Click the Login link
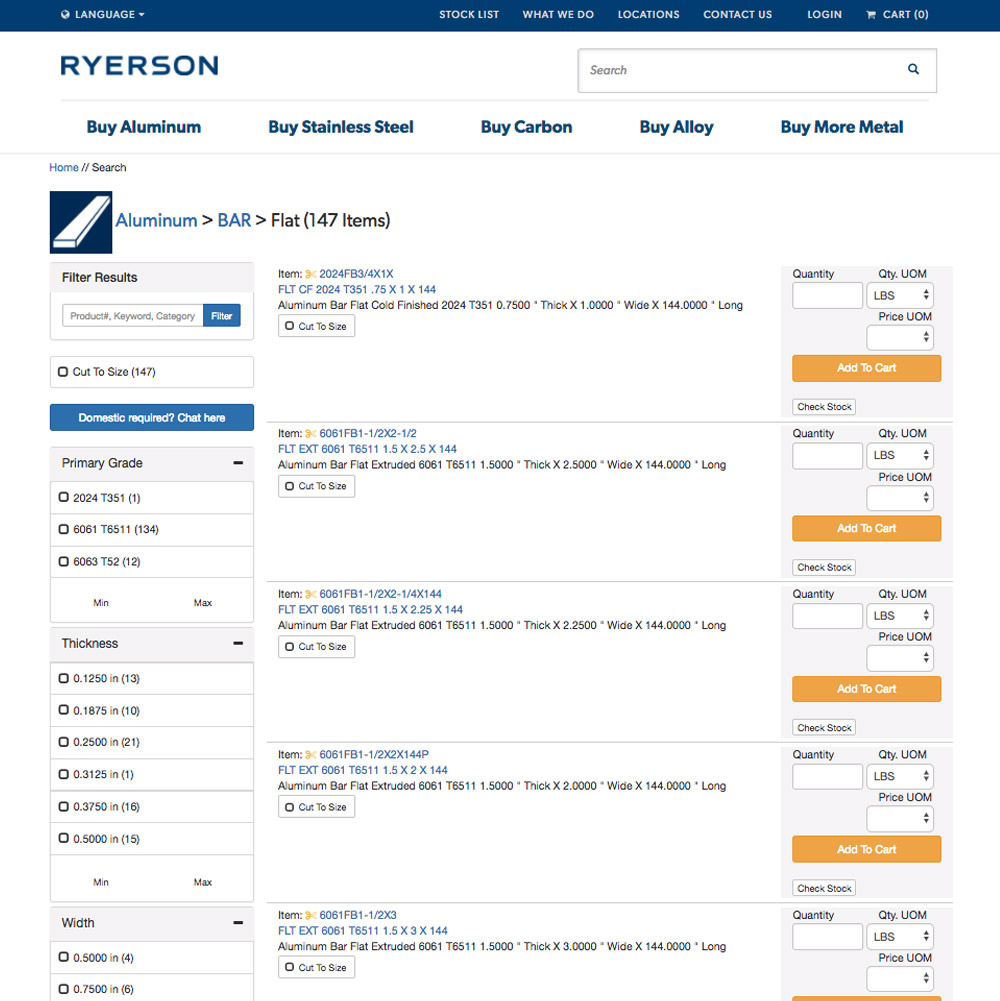The width and height of the screenshot is (1000, 1001). click(824, 14)
